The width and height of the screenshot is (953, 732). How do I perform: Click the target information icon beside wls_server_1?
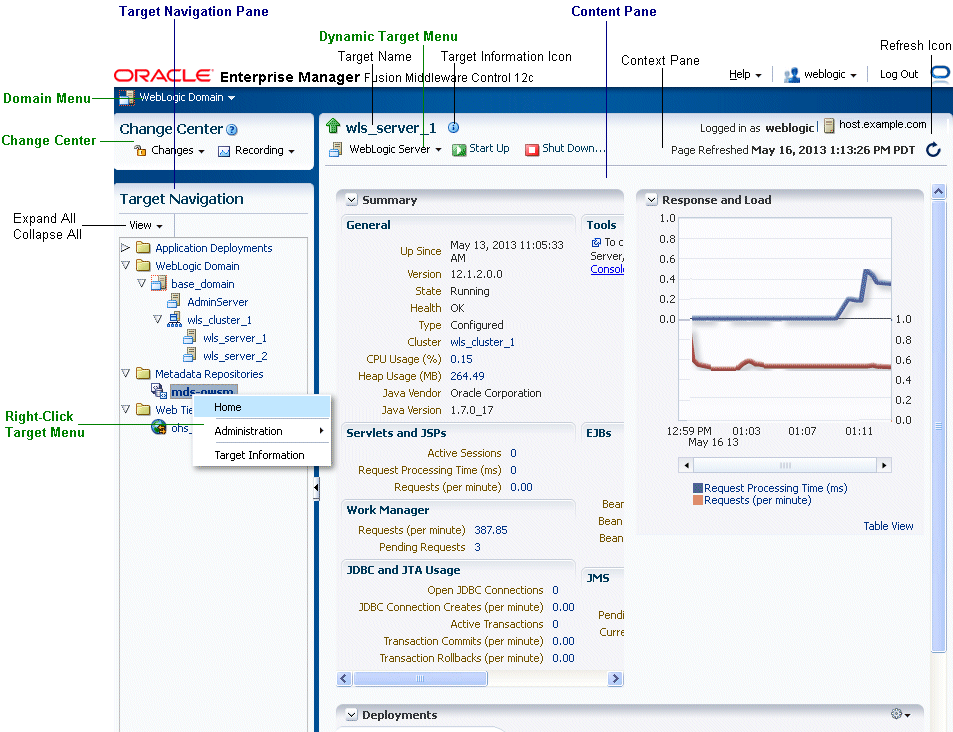(x=453, y=128)
